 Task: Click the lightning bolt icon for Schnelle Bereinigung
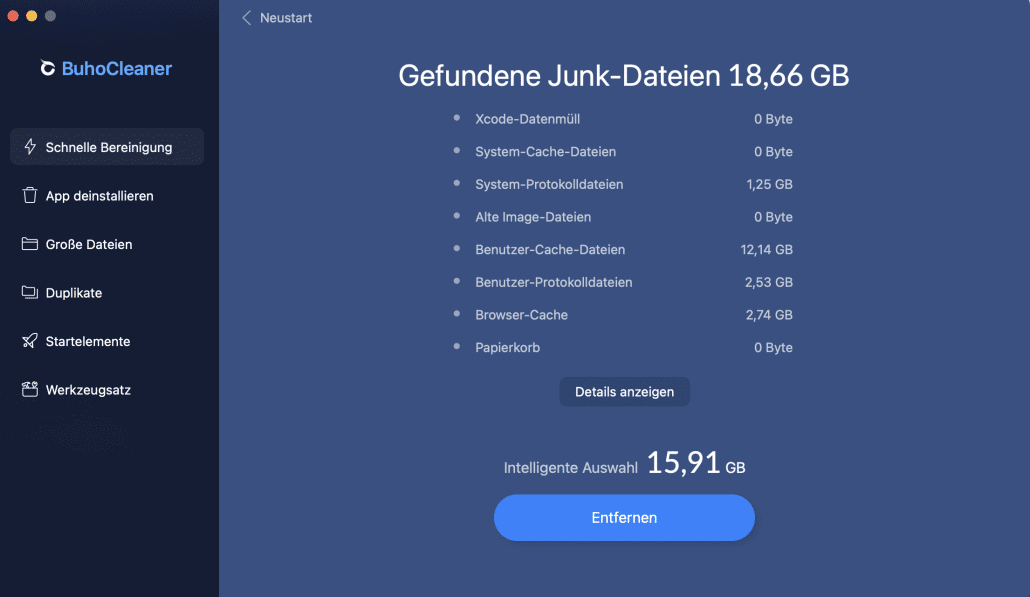30,147
